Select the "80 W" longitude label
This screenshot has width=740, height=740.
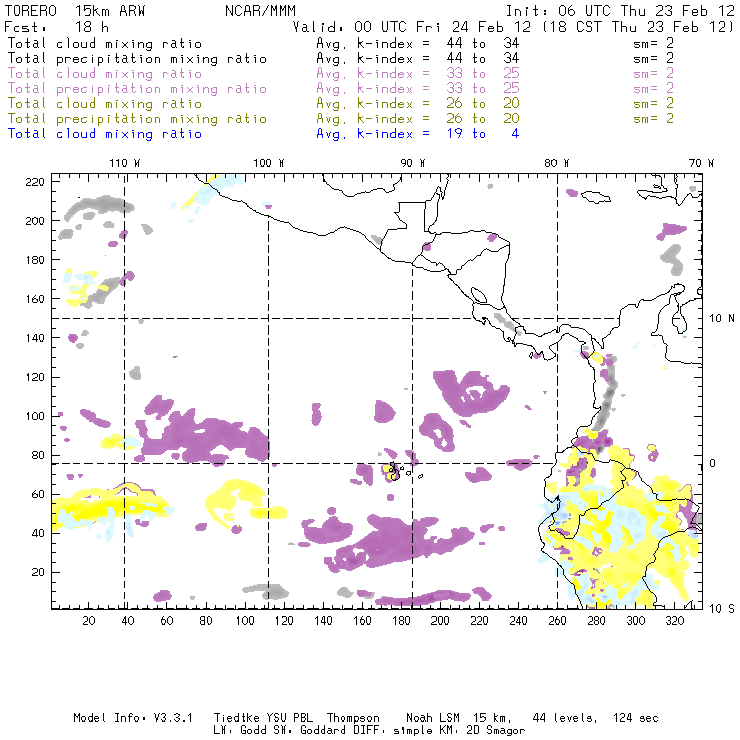click(557, 163)
